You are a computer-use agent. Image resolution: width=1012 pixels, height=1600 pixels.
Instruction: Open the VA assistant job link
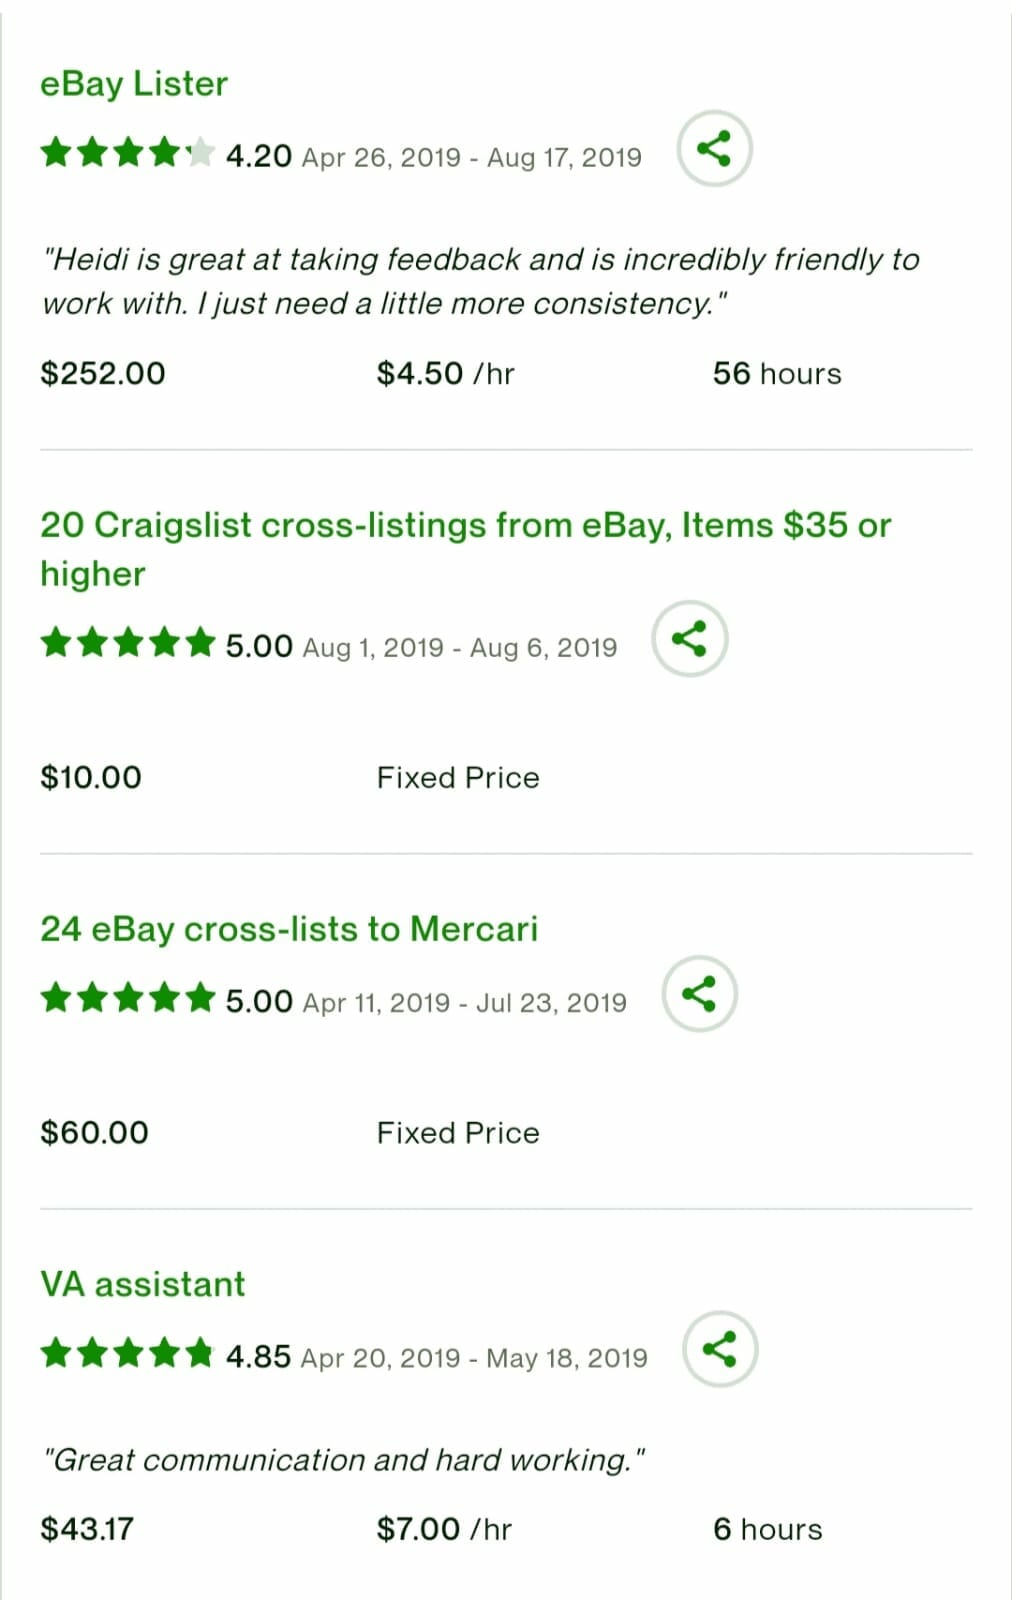(x=142, y=1284)
